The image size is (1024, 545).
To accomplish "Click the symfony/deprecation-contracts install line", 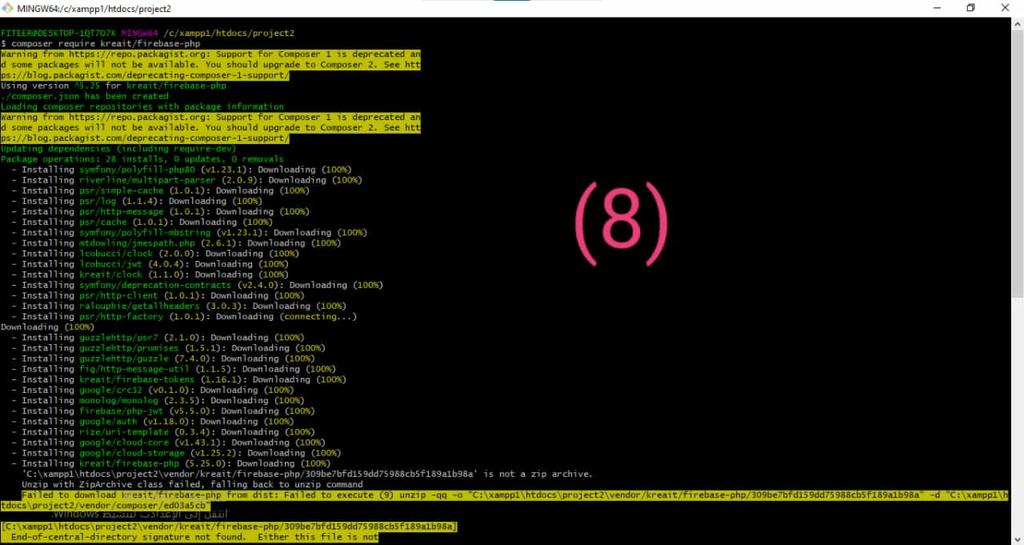I will coord(197,285).
